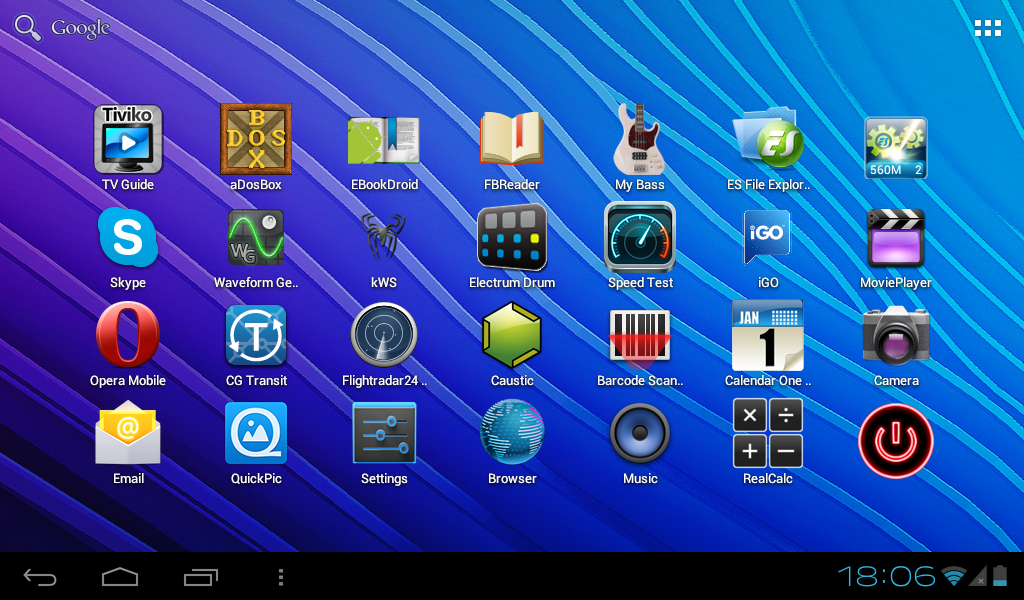Launch iGO navigation

click(767, 237)
